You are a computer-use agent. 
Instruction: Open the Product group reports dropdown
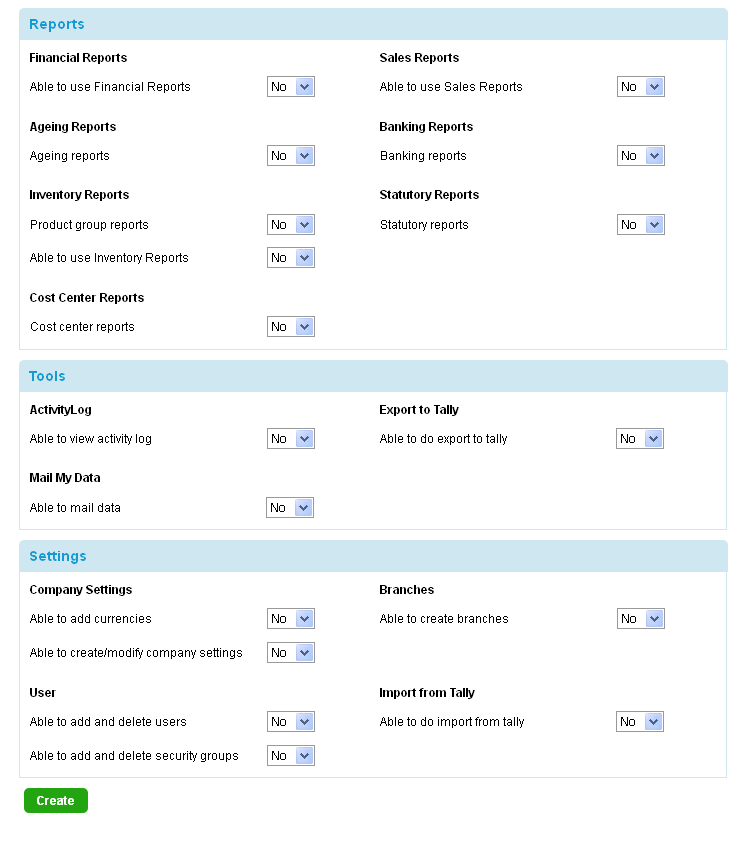(290, 224)
